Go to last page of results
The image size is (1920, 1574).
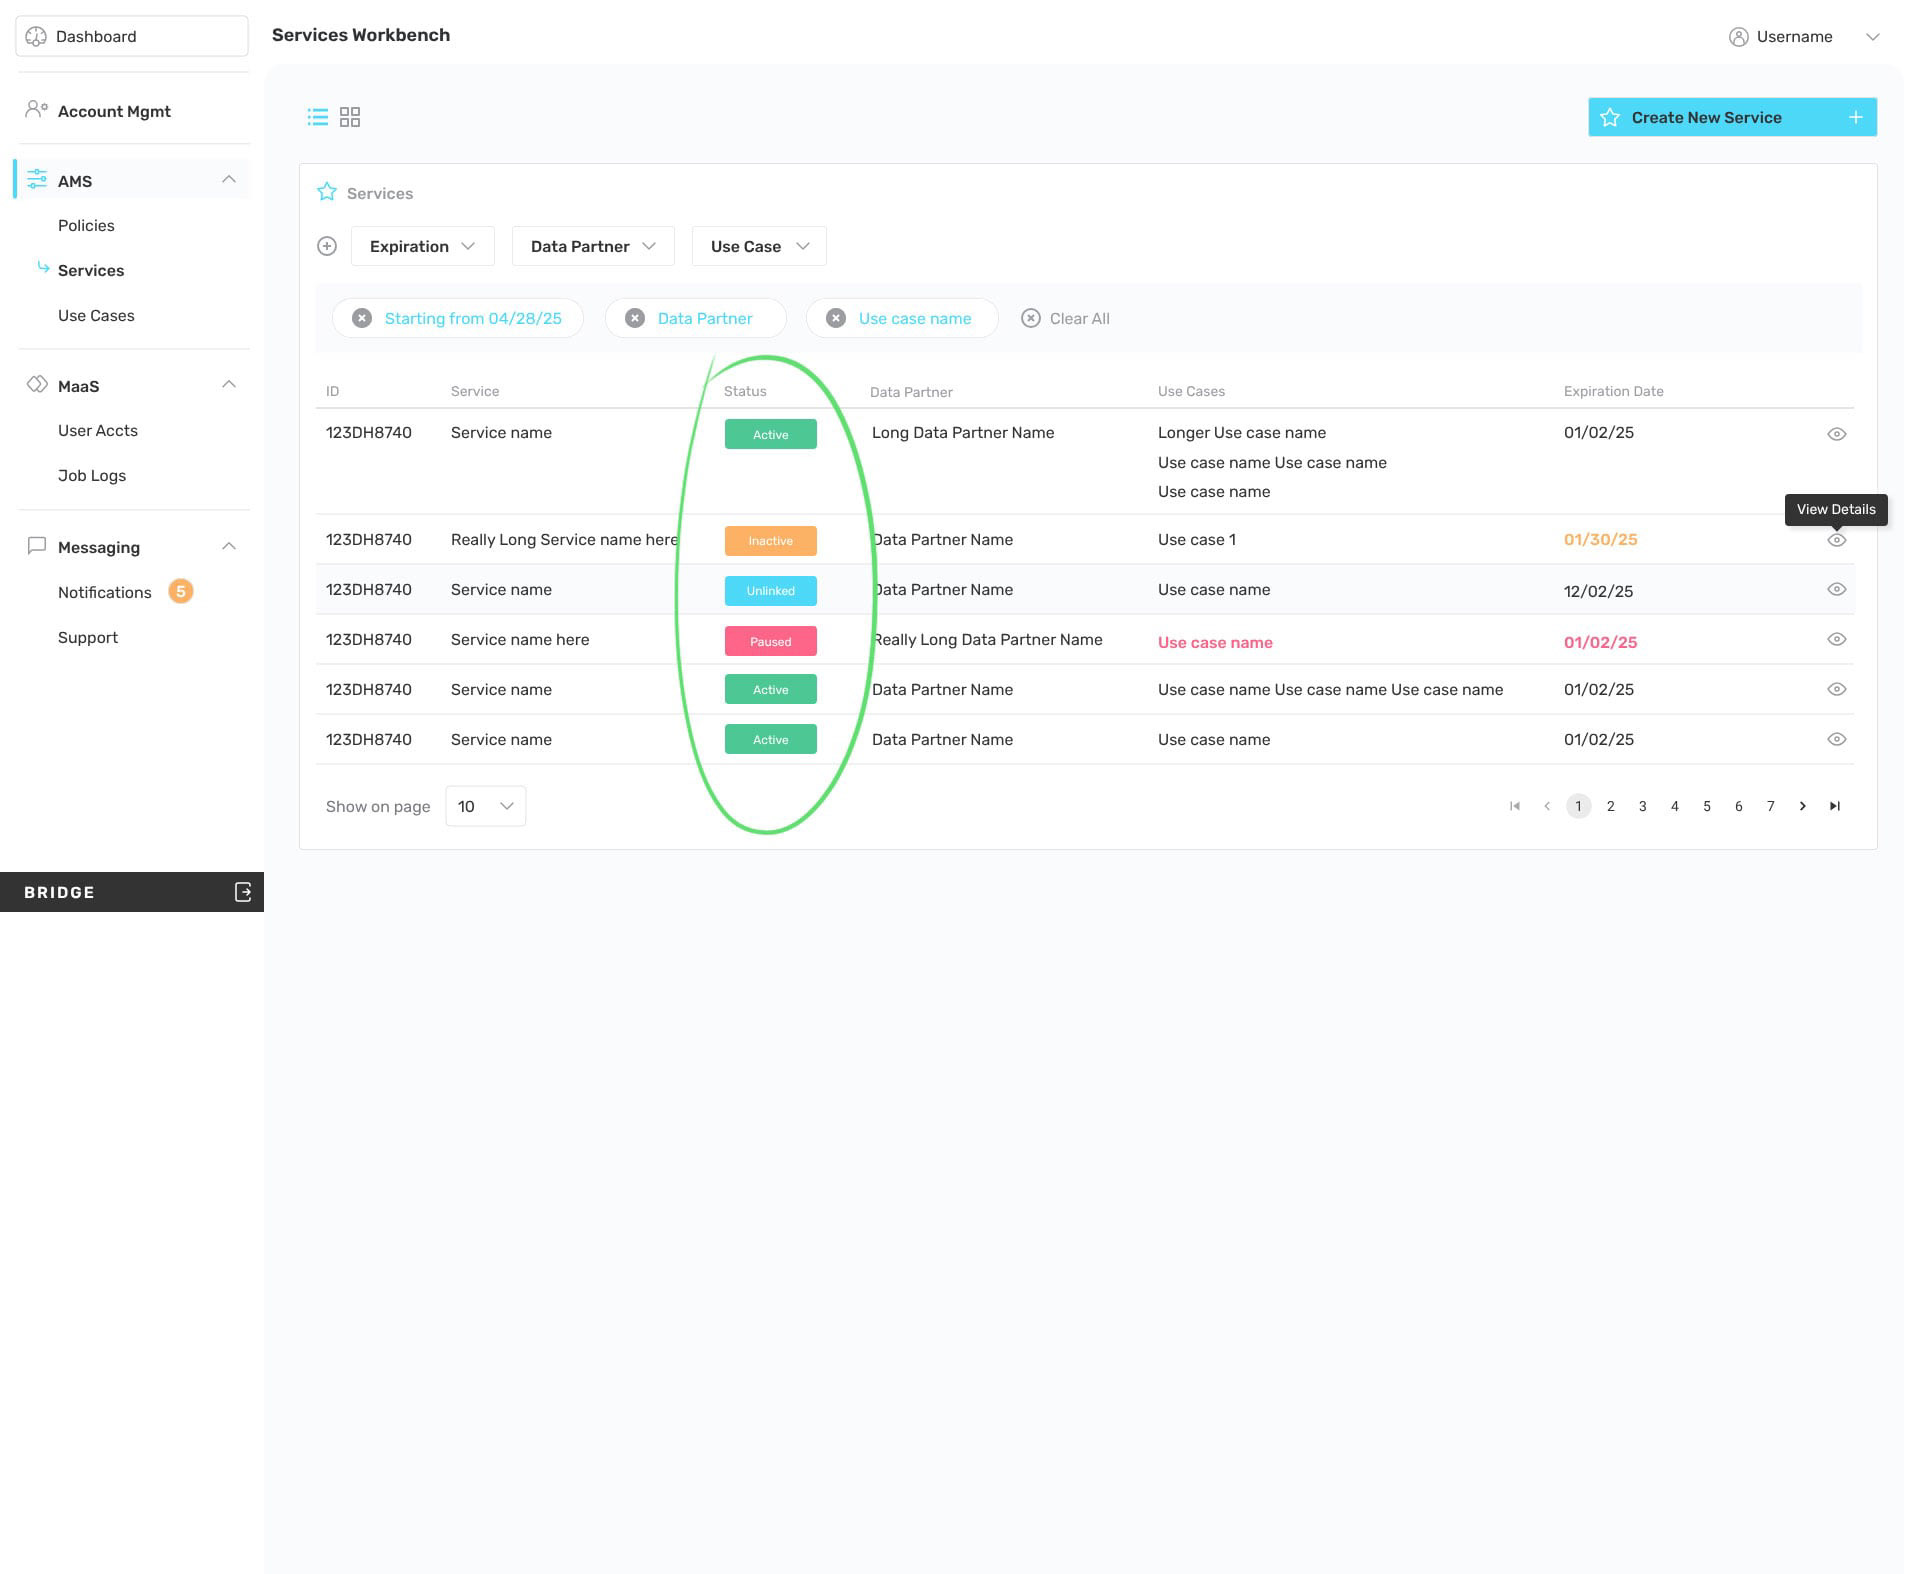[1835, 806]
